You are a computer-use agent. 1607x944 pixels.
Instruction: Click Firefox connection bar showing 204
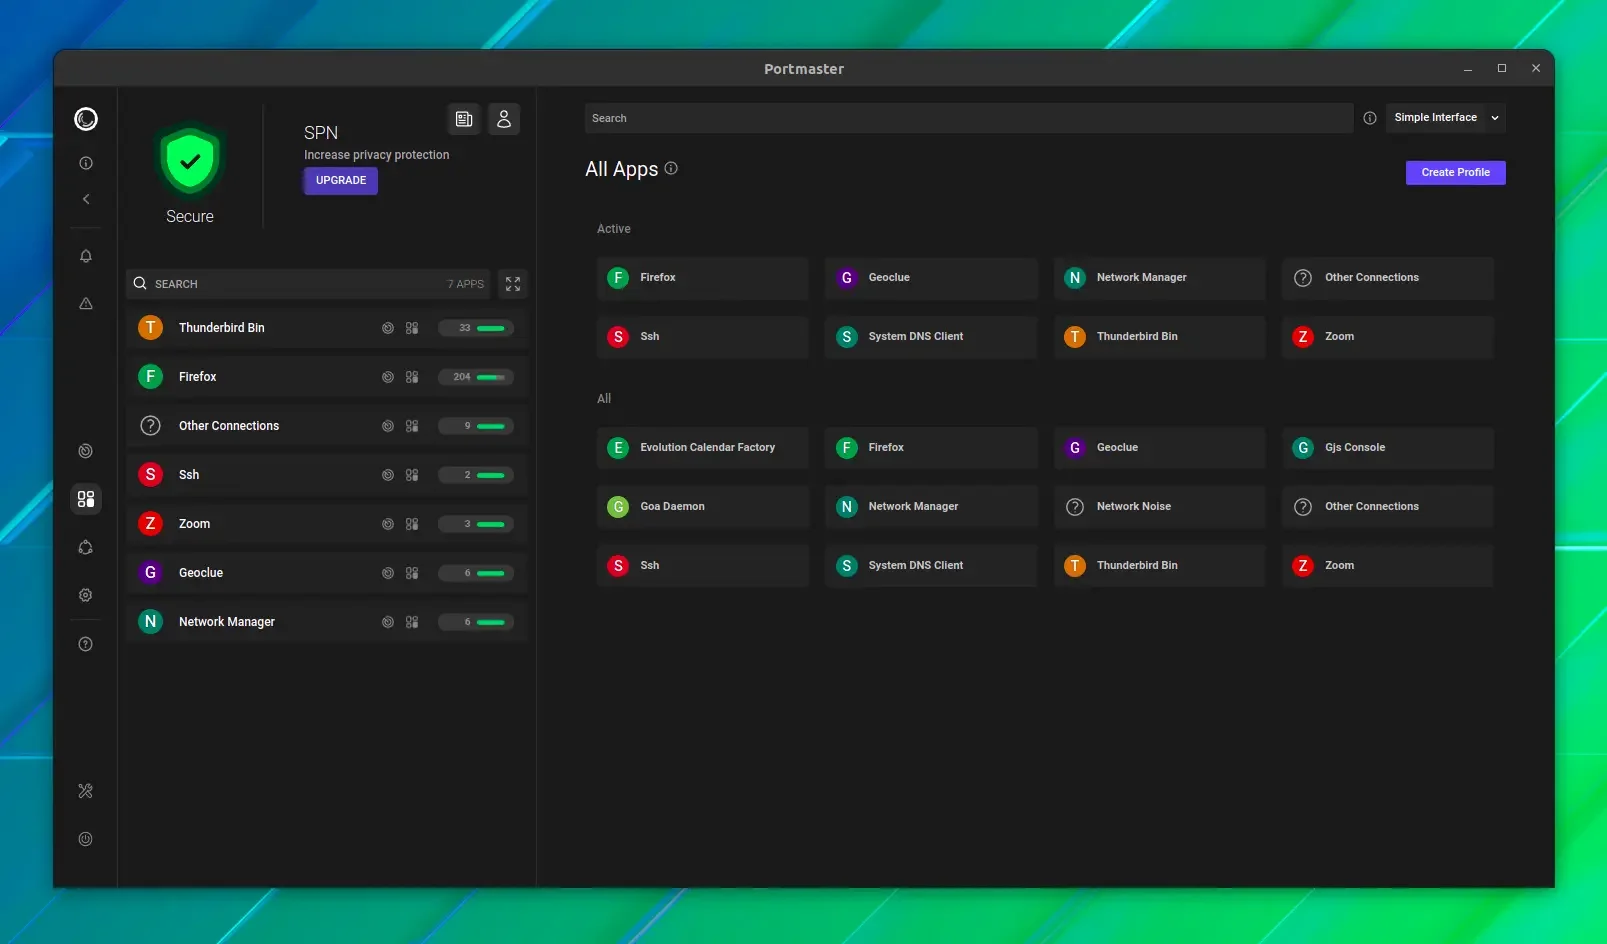[476, 377]
